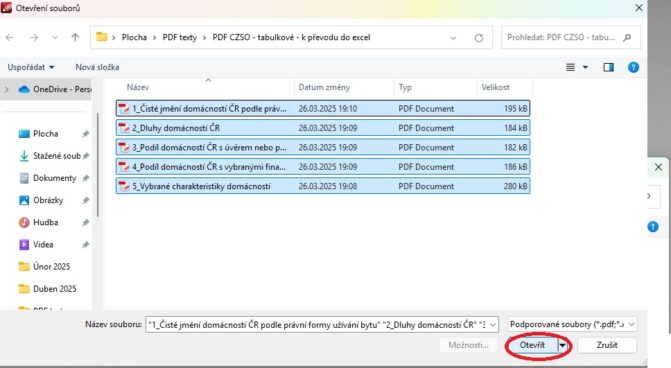
Task: Click PDF CZSO - tabulkové breadcrumb
Action: 291,37
